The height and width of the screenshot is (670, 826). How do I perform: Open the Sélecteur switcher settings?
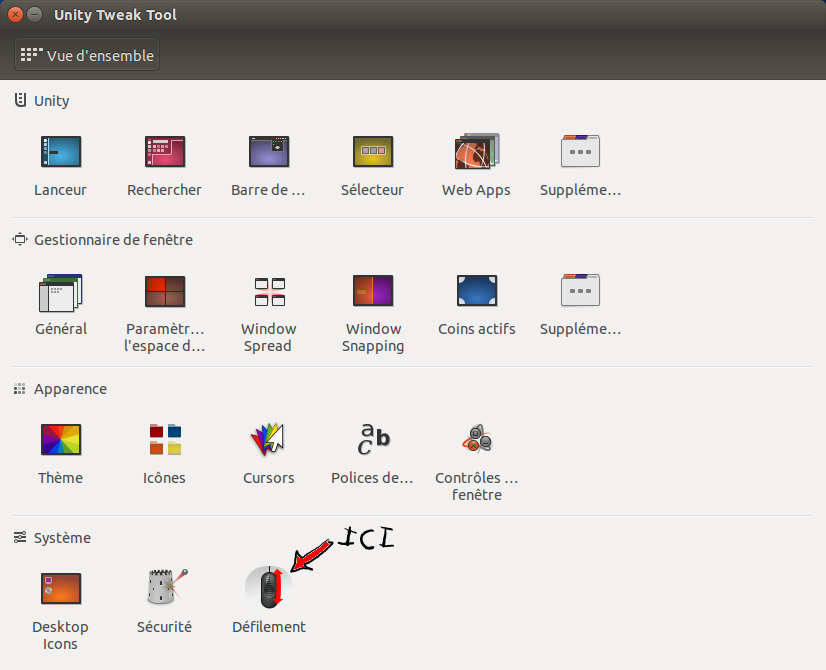coord(372,164)
